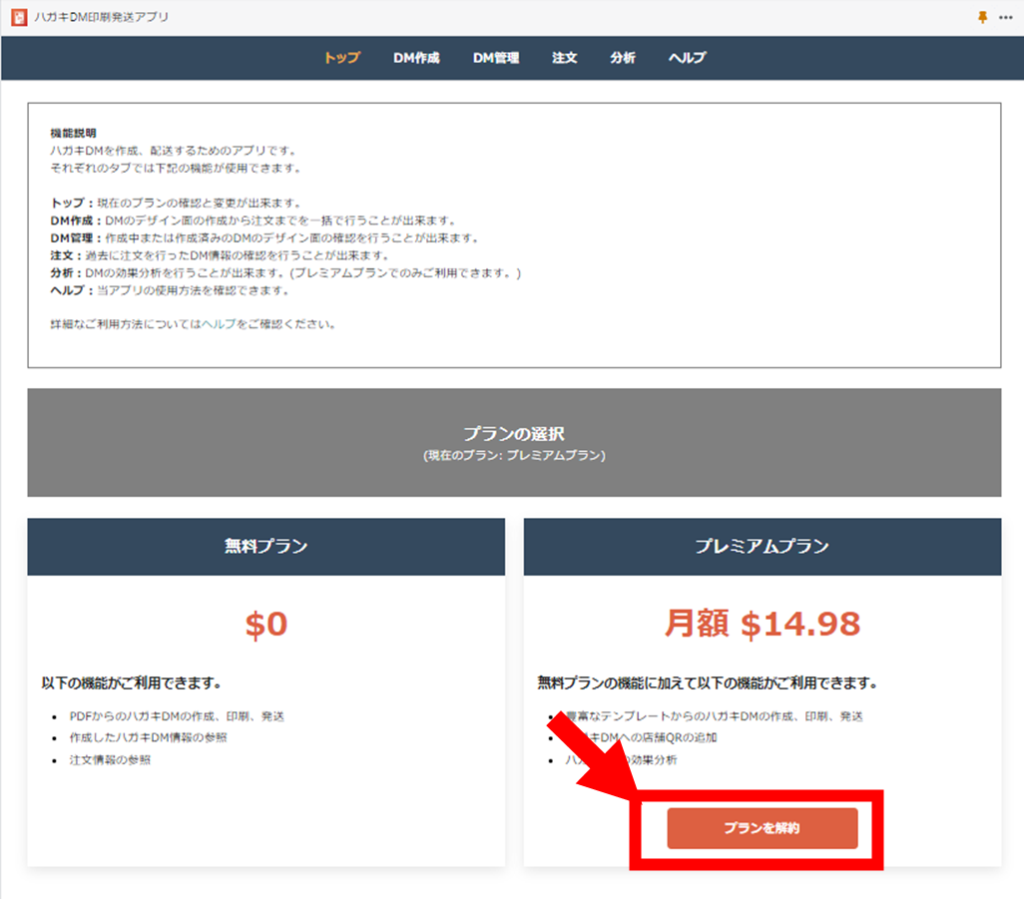Click the ハガキDM印刷発送アプリ title text
This screenshot has height=899, width=1024.
(101, 18)
